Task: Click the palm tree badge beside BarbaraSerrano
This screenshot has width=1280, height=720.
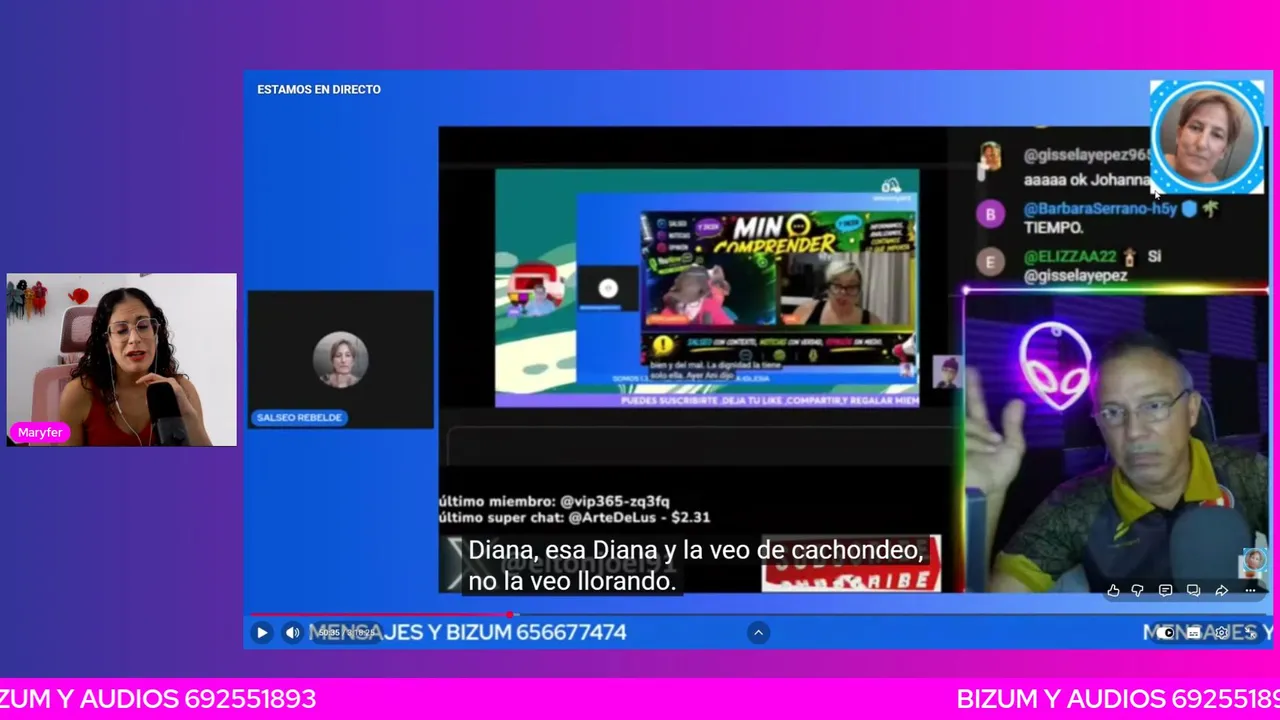Action: click(x=1210, y=209)
